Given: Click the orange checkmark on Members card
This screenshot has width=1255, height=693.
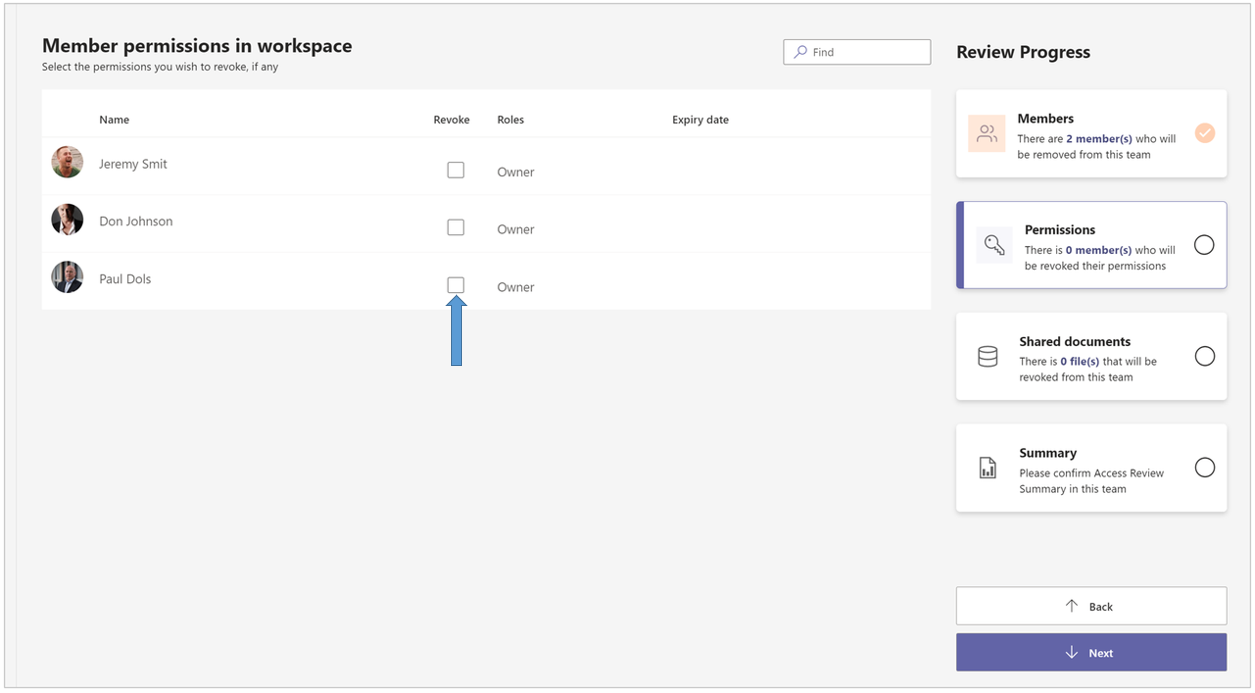Looking at the screenshot, I should (1205, 133).
